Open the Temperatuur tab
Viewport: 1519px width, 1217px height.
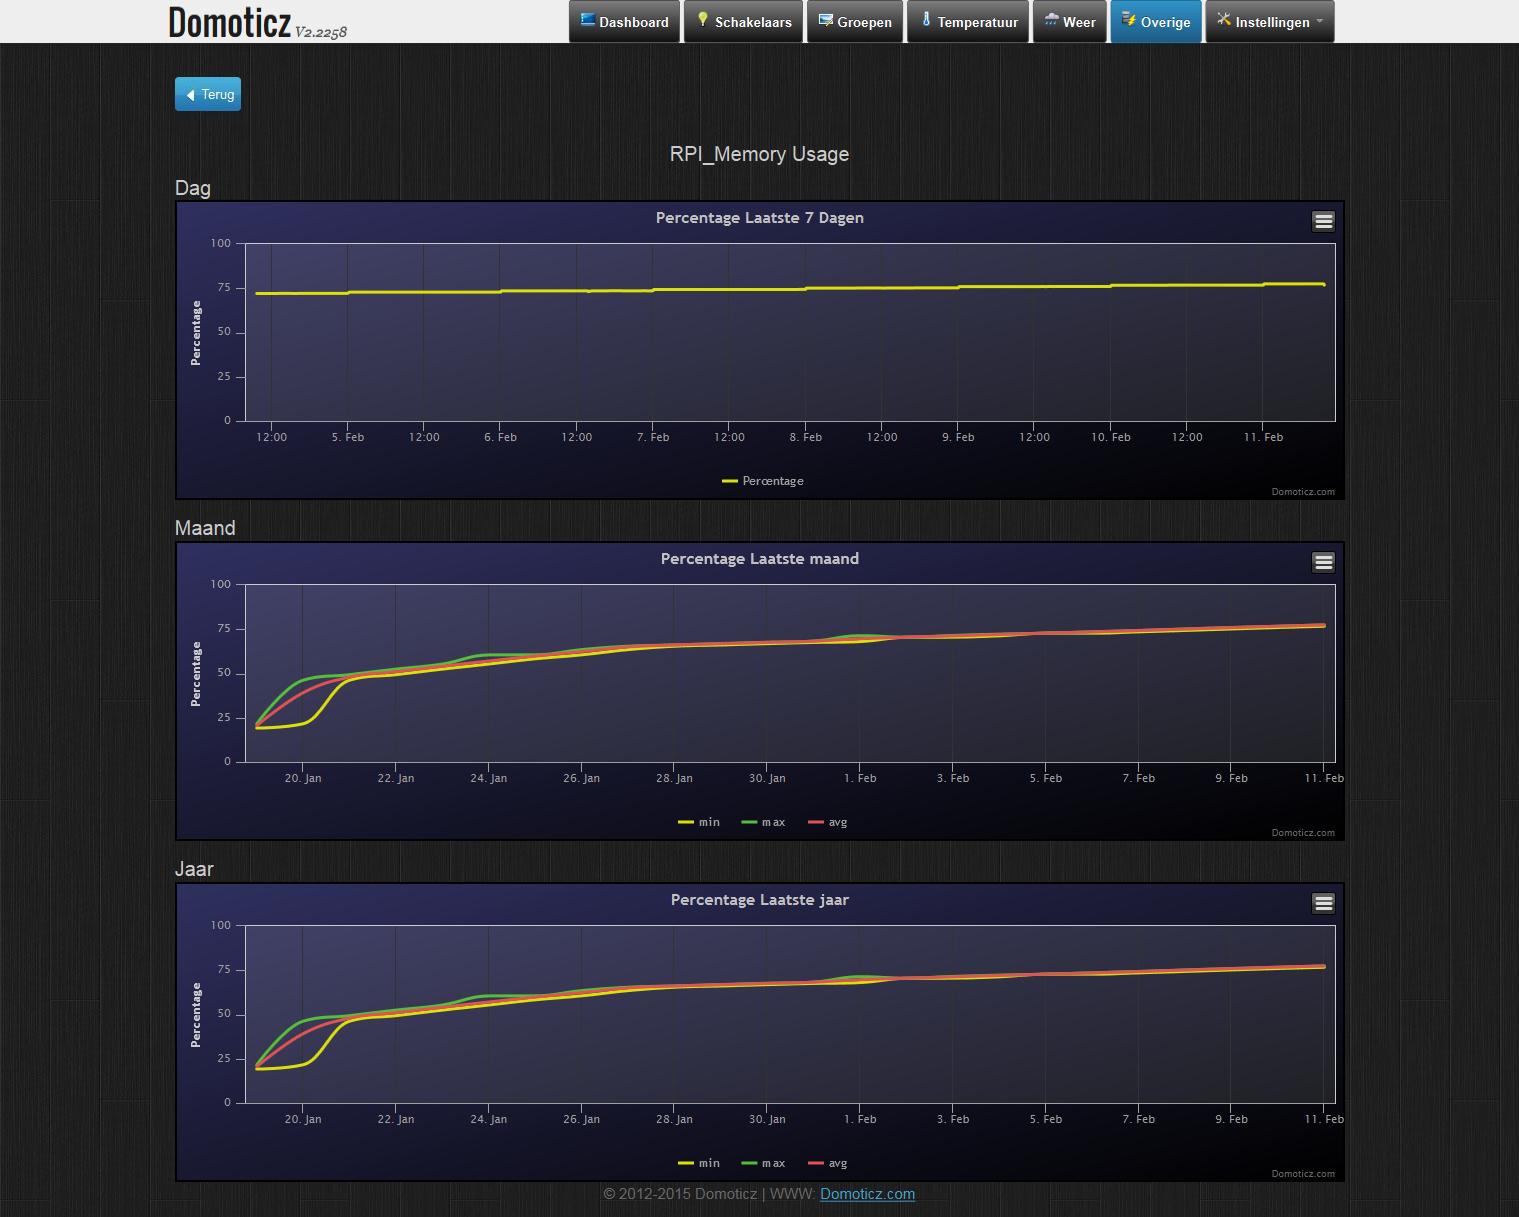(968, 21)
